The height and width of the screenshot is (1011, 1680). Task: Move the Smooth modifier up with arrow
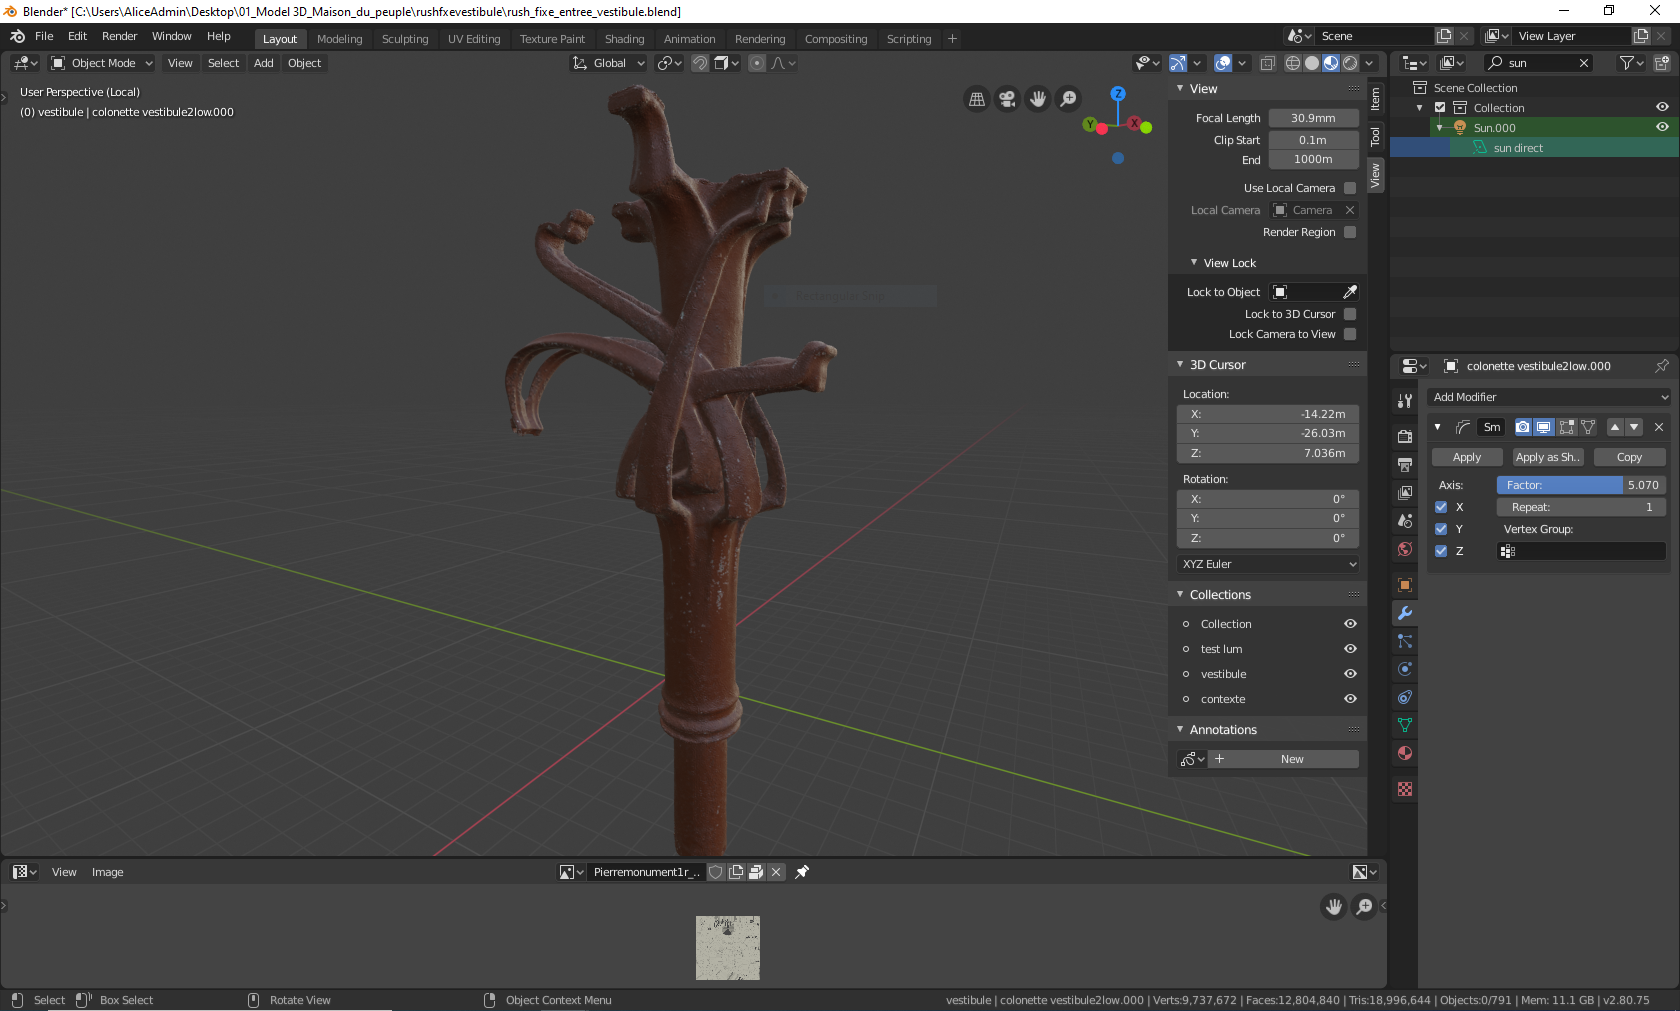pos(1615,427)
